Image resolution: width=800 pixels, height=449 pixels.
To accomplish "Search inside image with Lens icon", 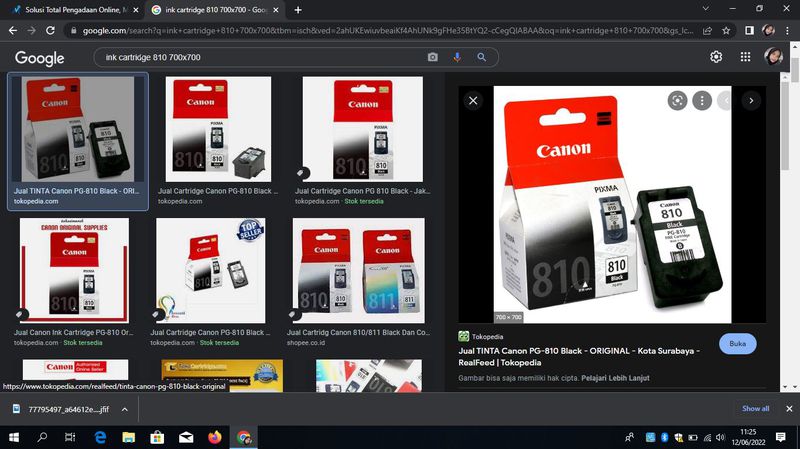I will 677,101.
